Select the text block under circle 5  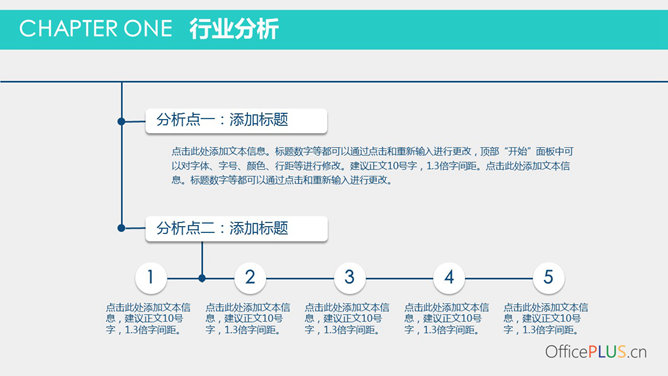[x=546, y=319]
